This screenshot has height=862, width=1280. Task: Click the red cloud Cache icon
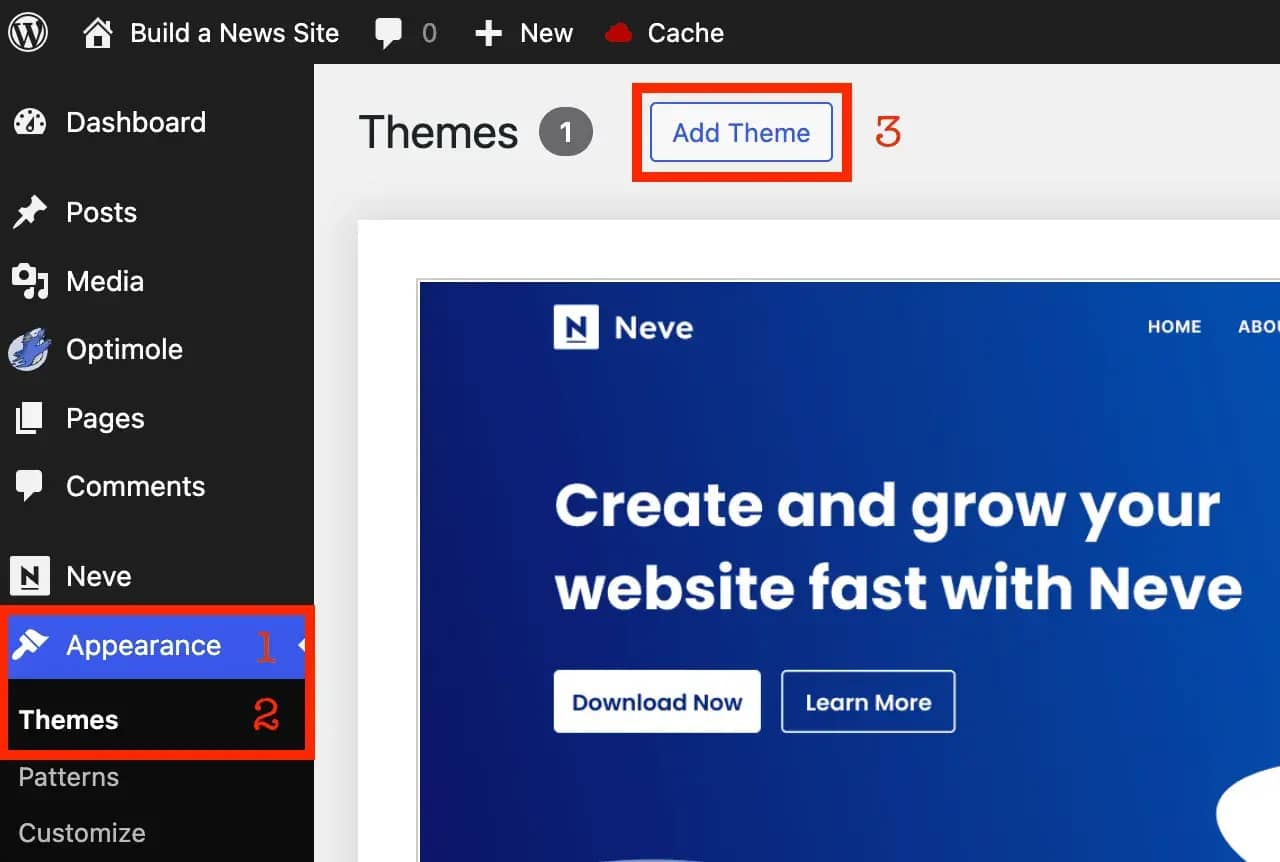pyautogui.click(x=619, y=34)
